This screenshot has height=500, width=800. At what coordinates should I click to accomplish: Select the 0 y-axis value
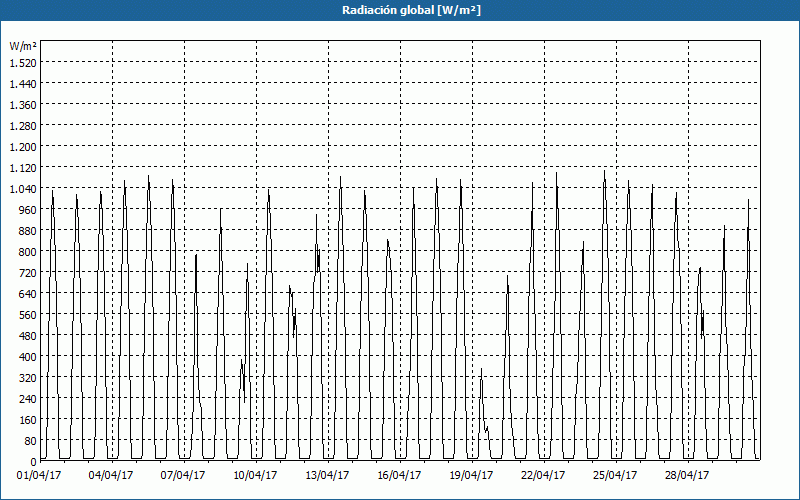coord(34,462)
